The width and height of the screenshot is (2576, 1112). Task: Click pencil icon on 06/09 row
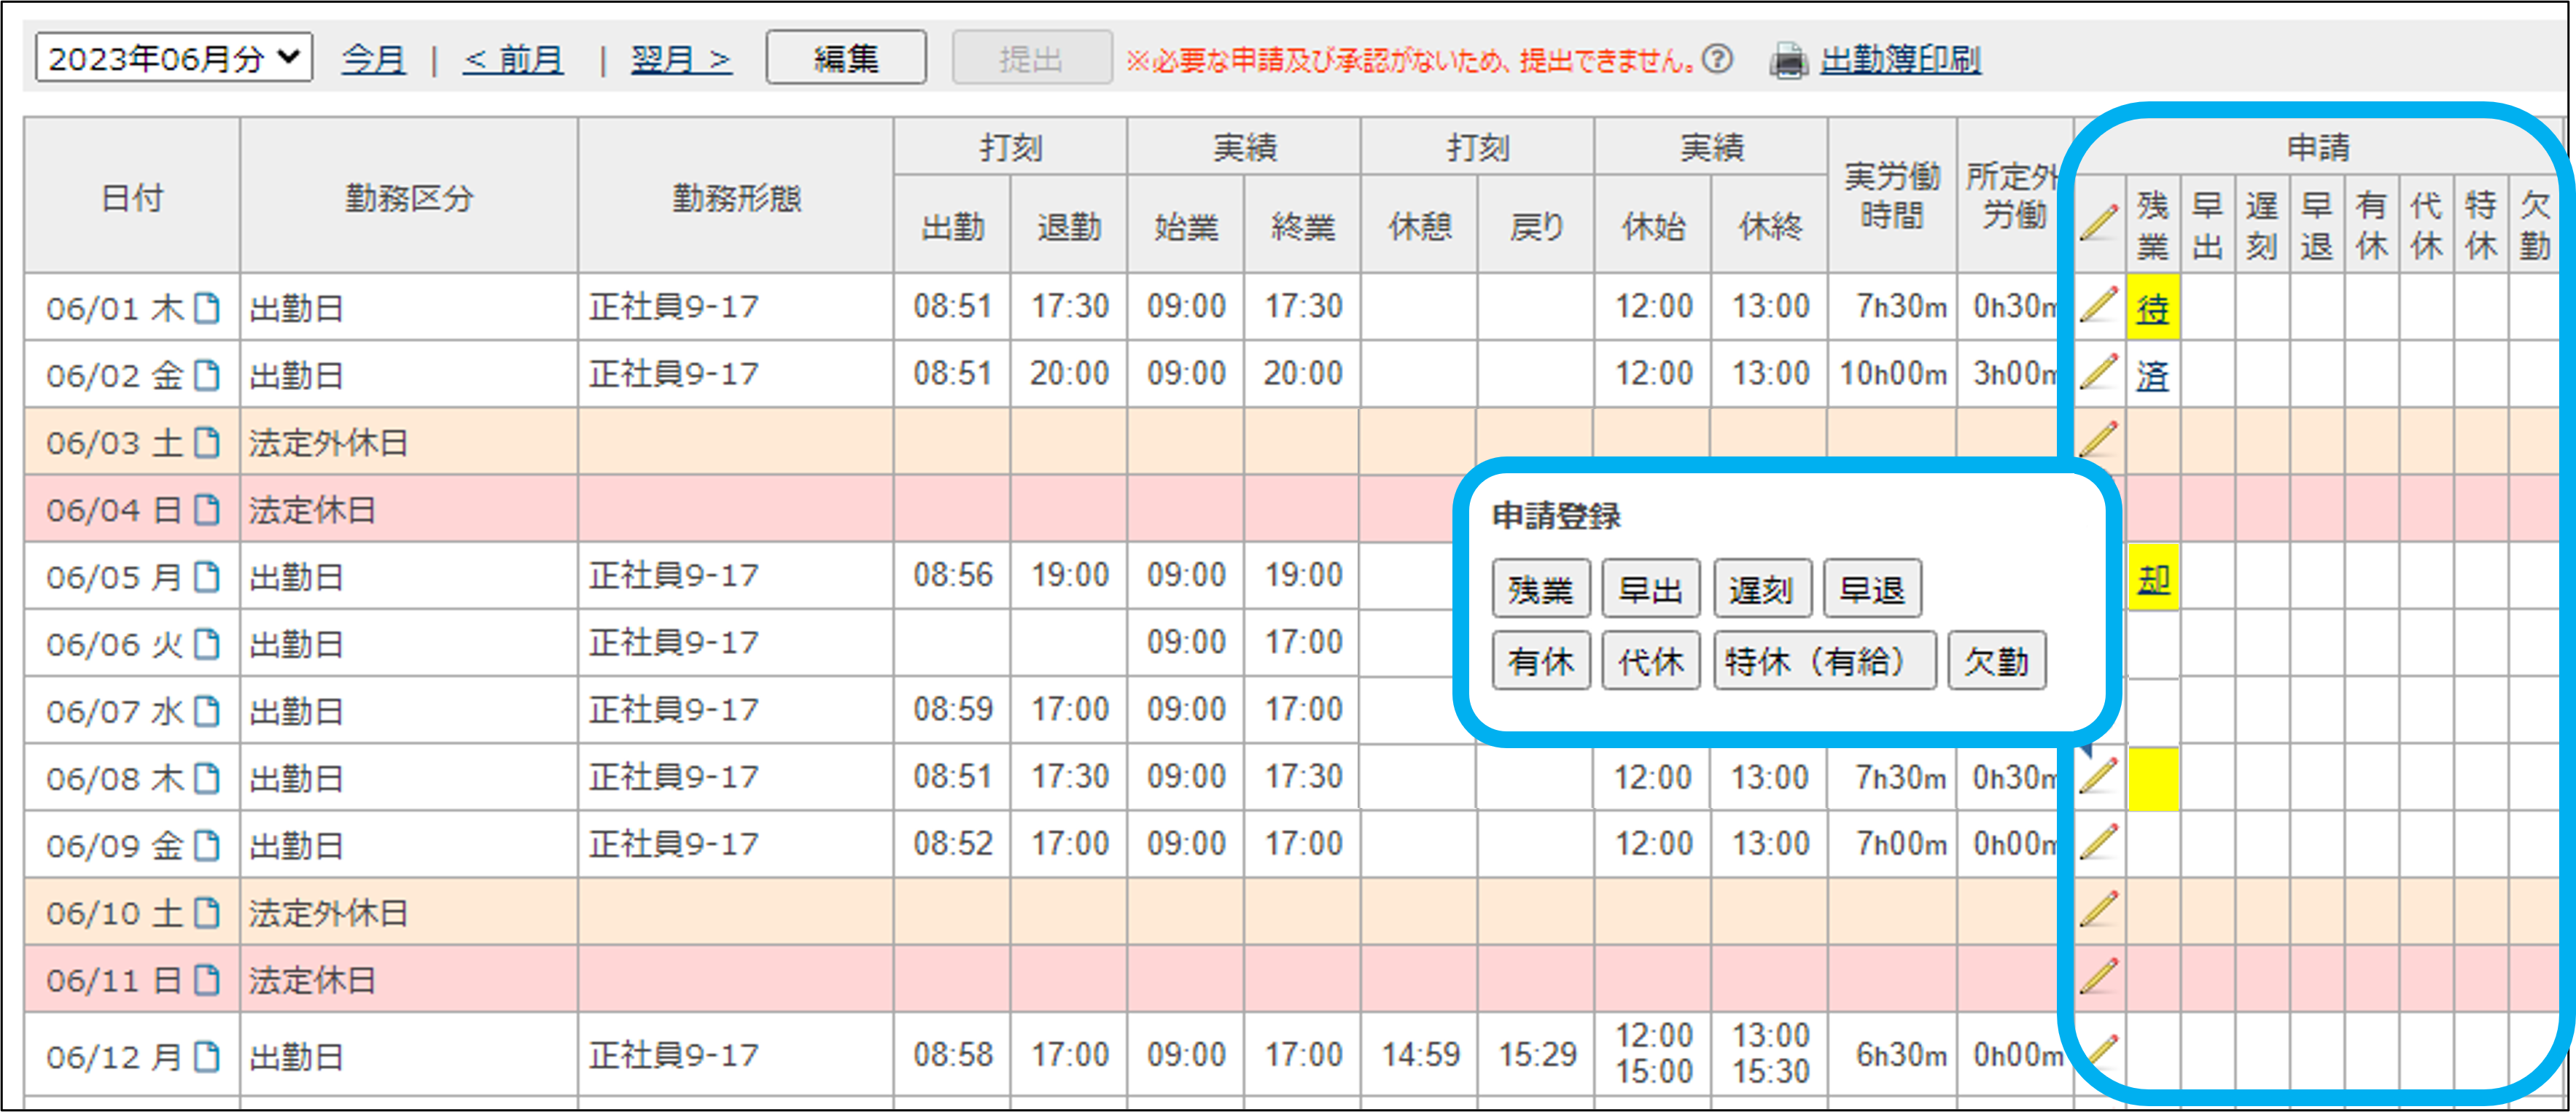[x=2099, y=843]
